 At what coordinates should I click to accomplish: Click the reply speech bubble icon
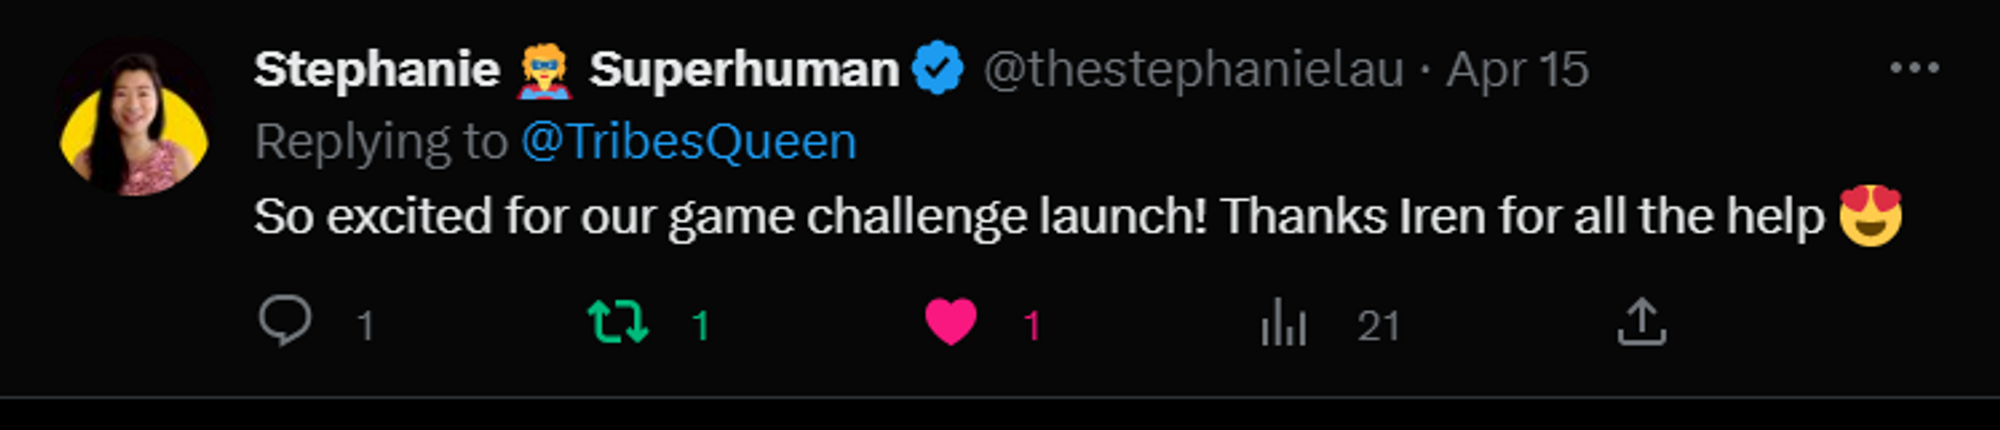(x=285, y=322)
